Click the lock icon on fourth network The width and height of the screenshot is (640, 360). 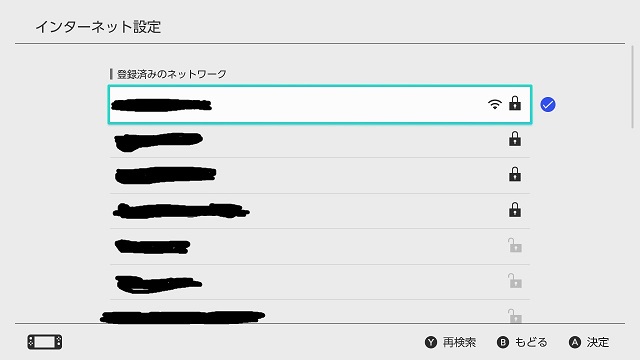tap(515, 210)
